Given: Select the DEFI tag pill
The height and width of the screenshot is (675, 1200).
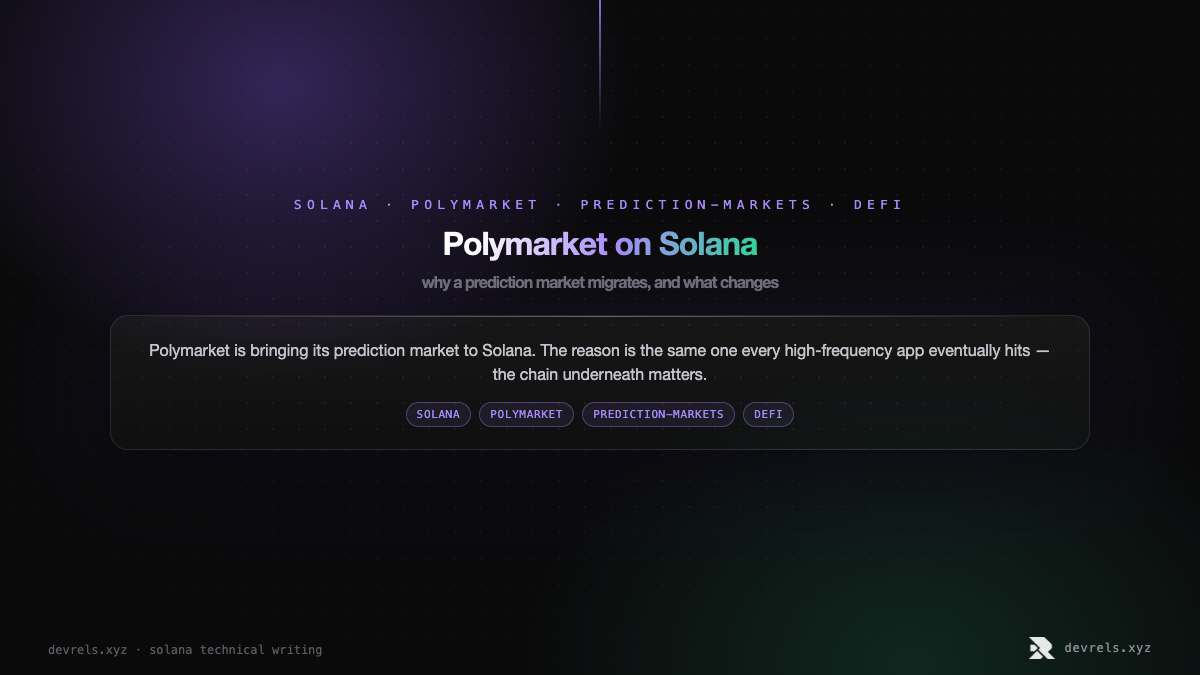Looking at the screenshot, I should pos(768,414).
